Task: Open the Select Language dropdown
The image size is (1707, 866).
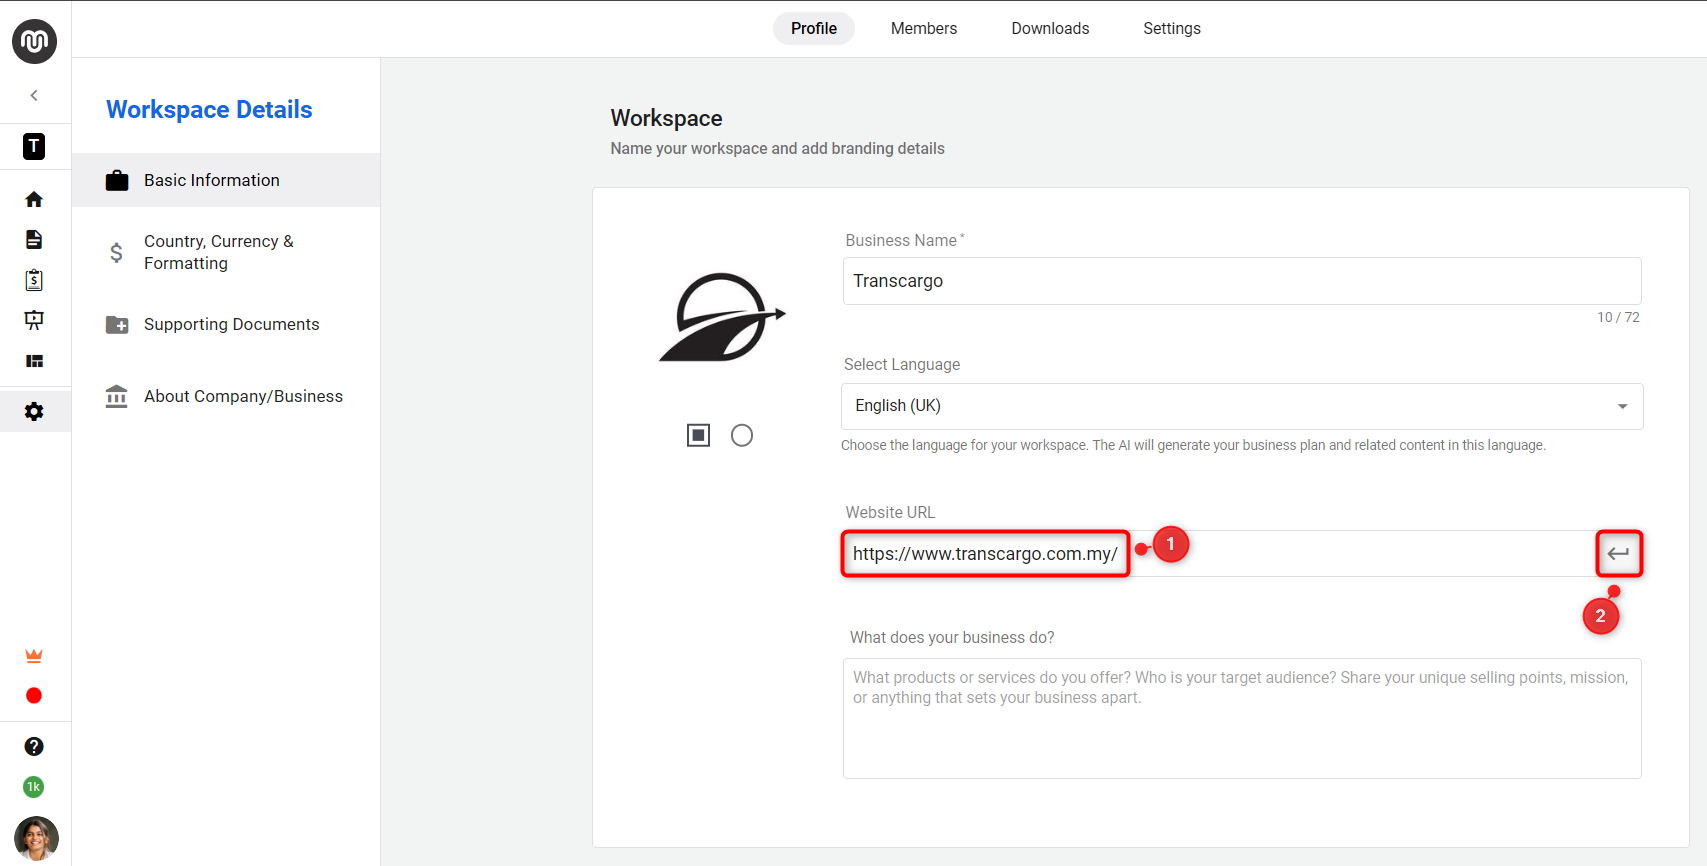Action: (x=1242, y=406)
